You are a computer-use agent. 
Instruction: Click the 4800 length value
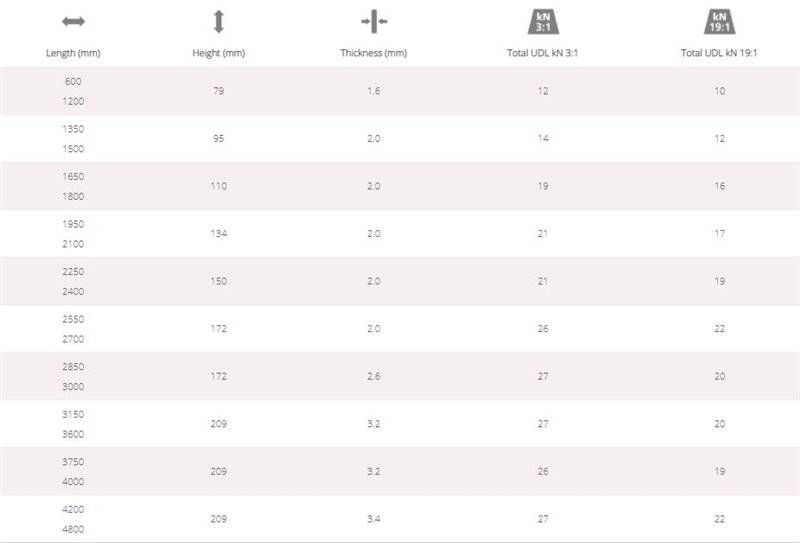point(73,529)
